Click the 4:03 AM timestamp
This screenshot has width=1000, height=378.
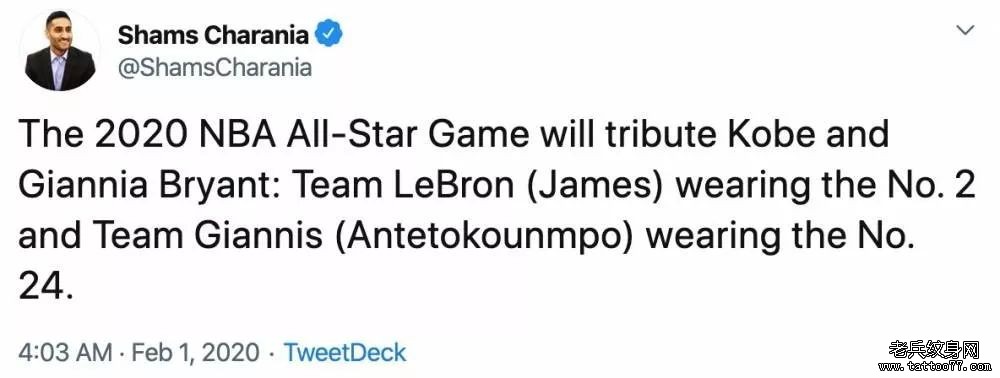[x=66, y=352]
